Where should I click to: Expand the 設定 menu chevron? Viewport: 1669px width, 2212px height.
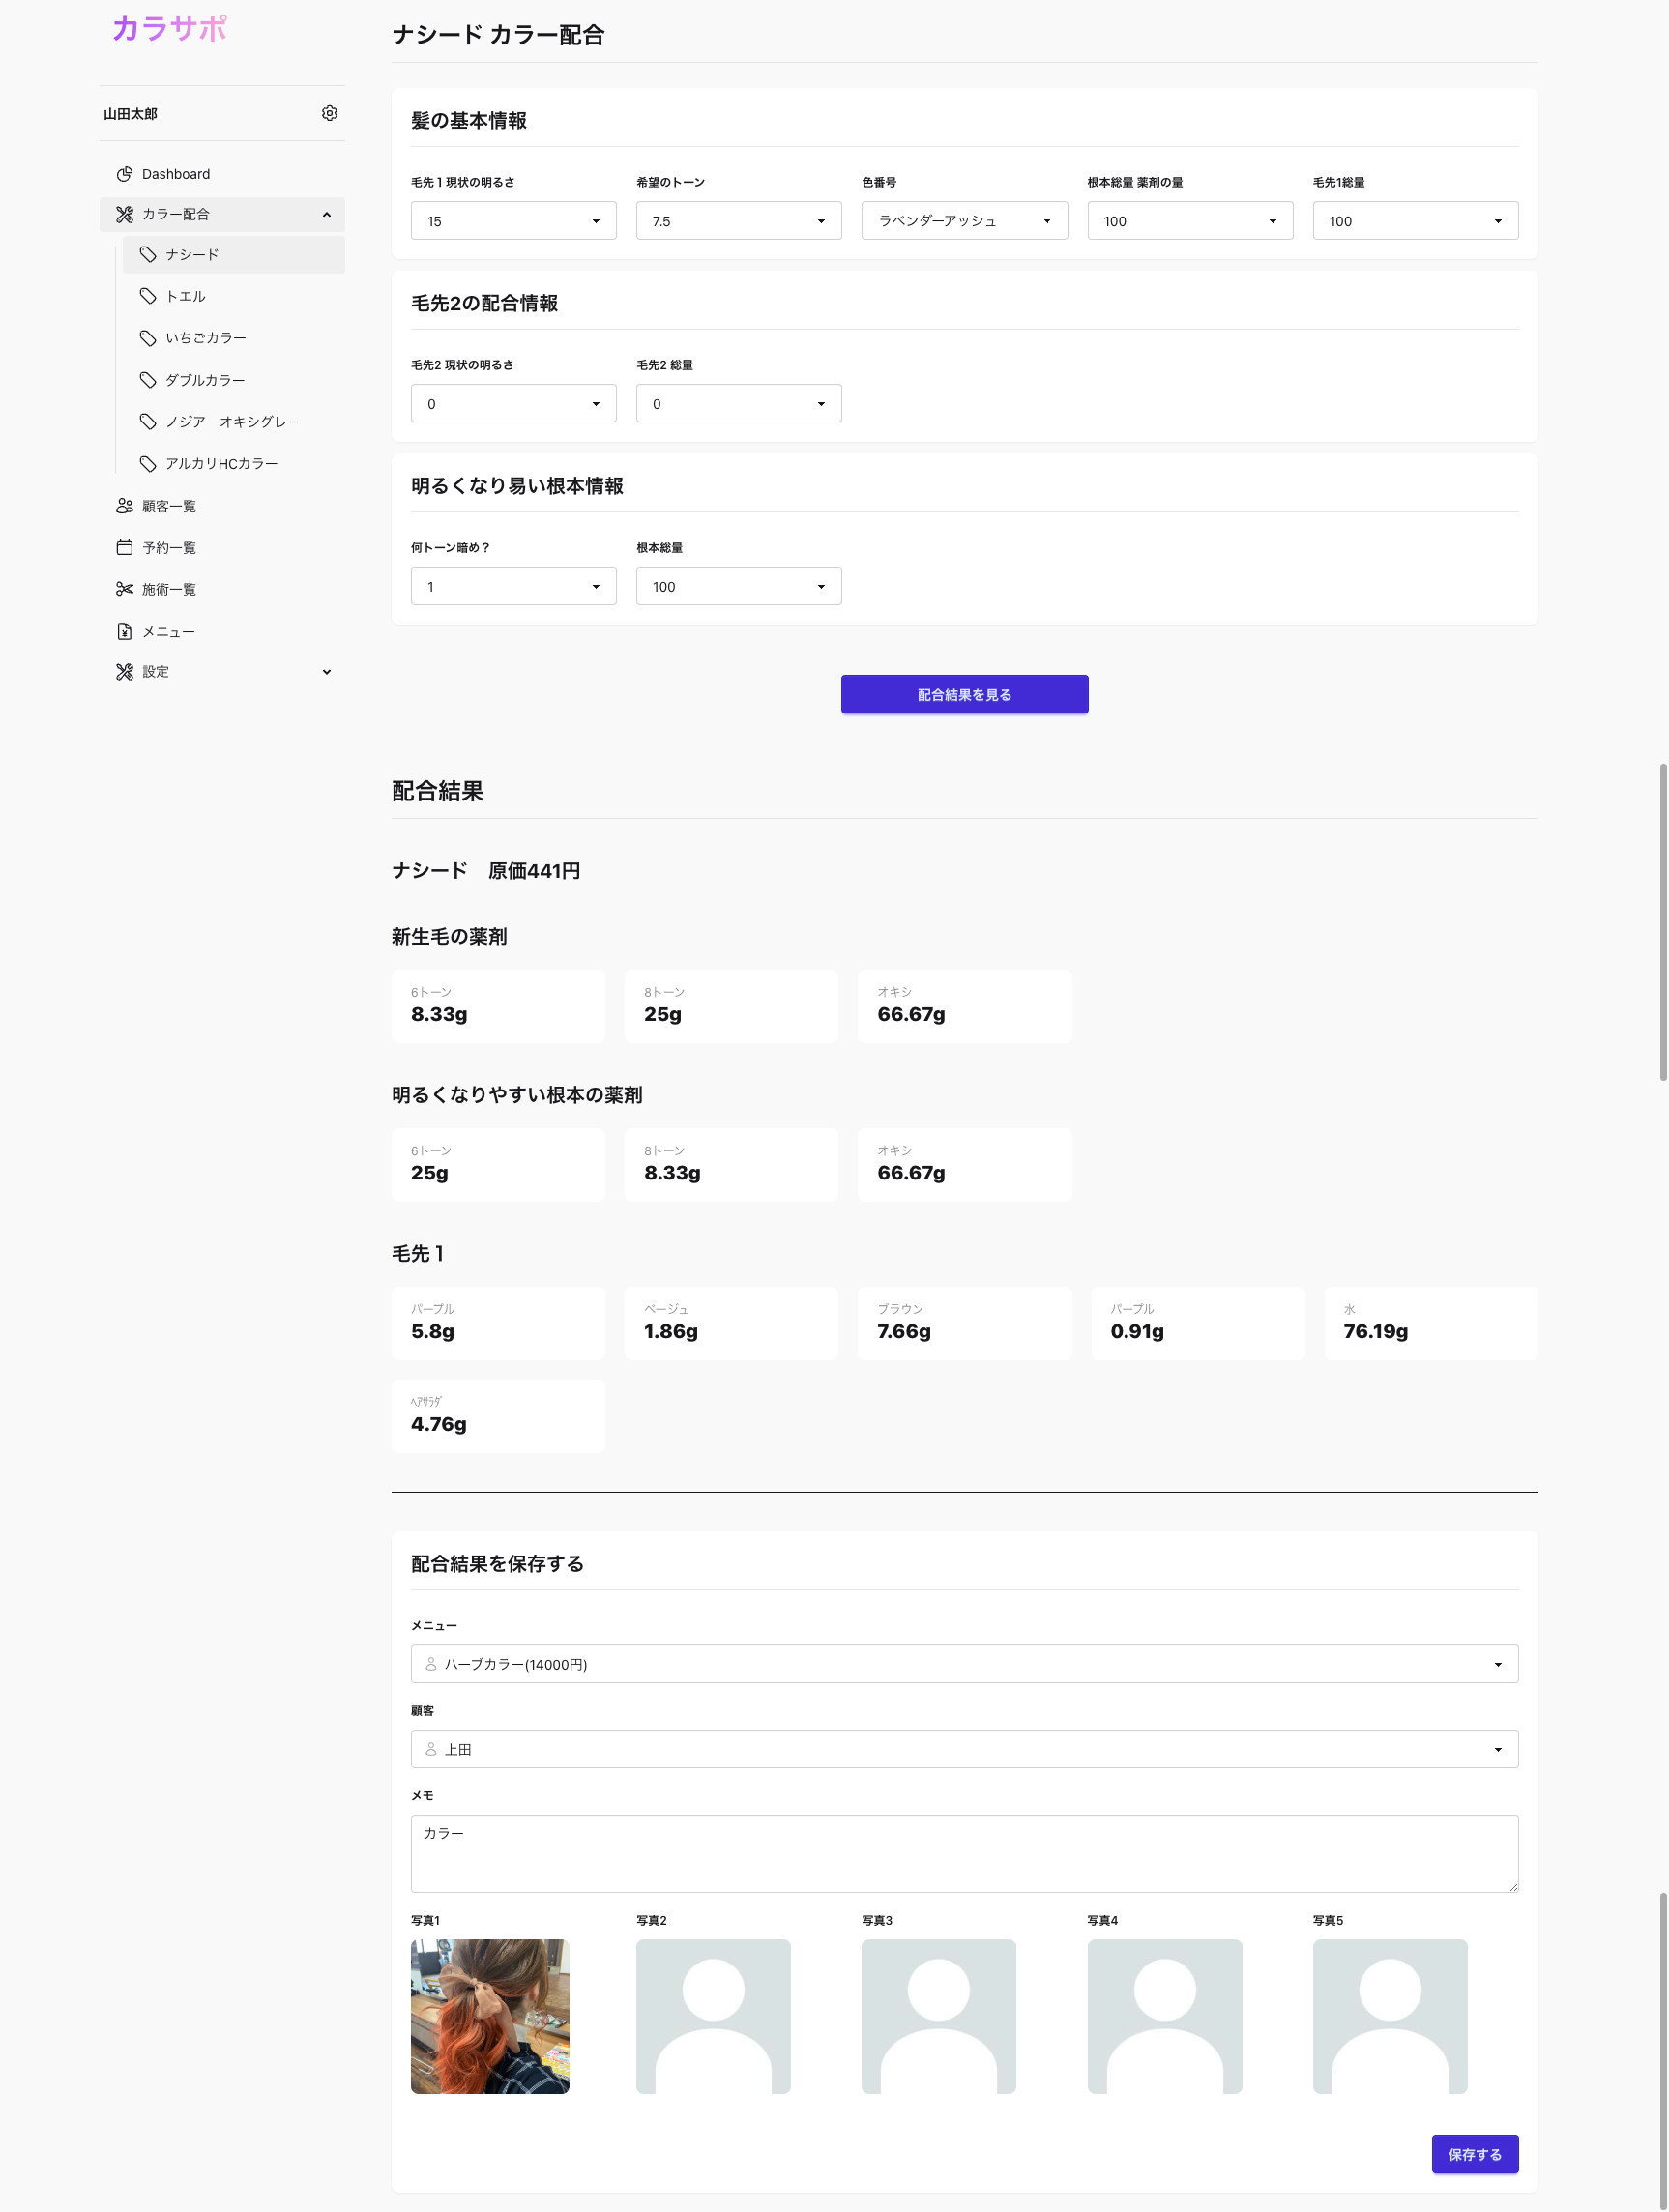click(326, 672)
